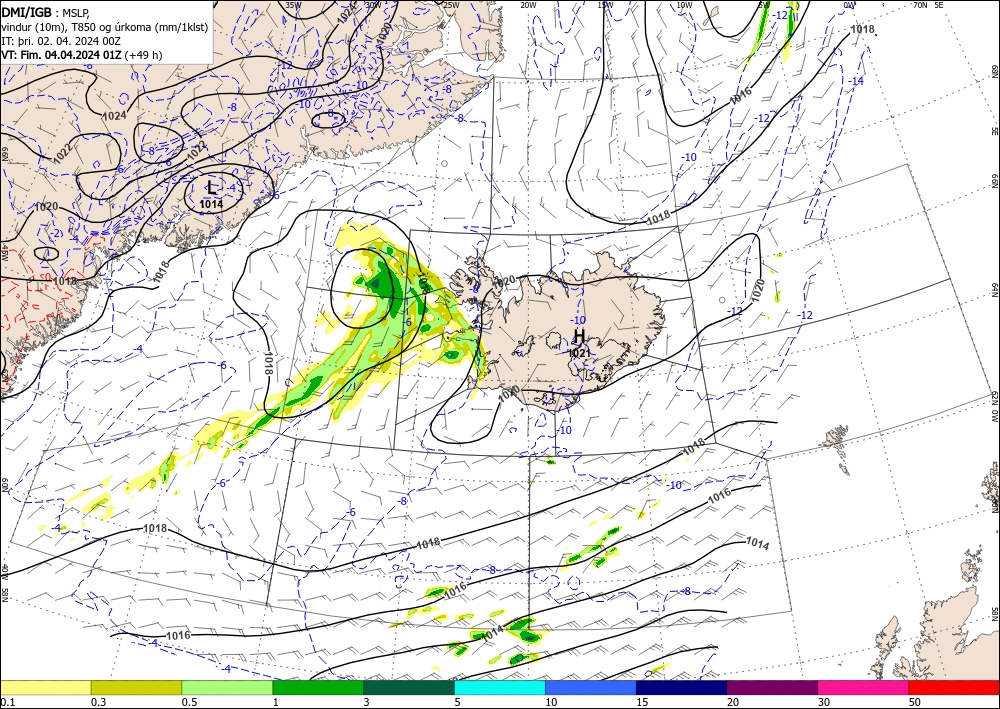Click the '10W' longitude label
This screenshot has height=709, width=1000.
pyautogui.click(x=684, y=5)
